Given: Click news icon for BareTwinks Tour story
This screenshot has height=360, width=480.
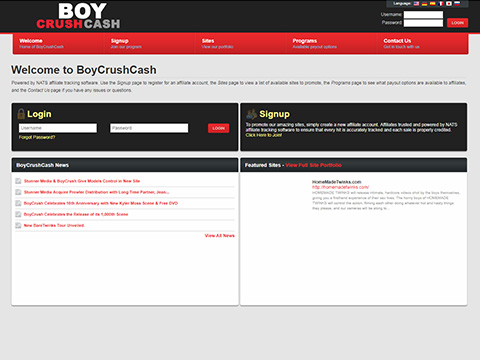Looking at the screenshot, I should point(18,225).
